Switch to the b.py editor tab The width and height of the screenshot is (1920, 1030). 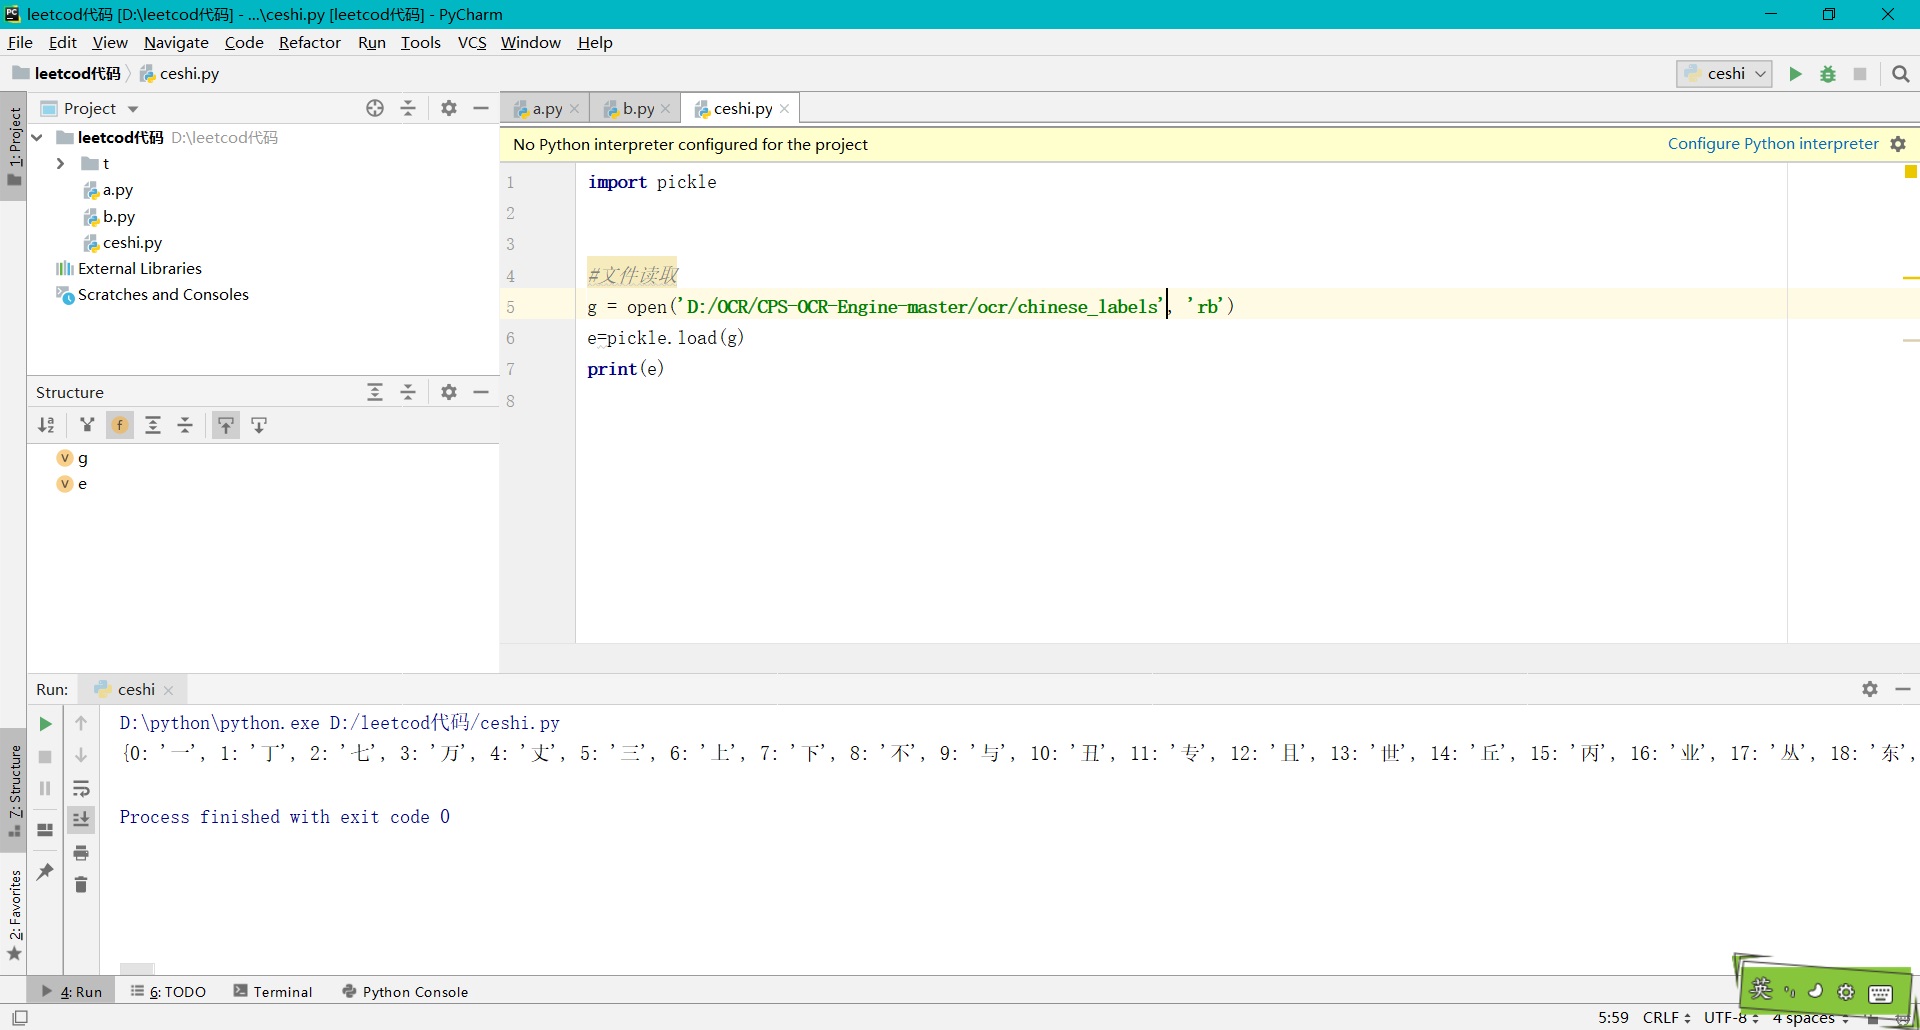click(637, 108)
